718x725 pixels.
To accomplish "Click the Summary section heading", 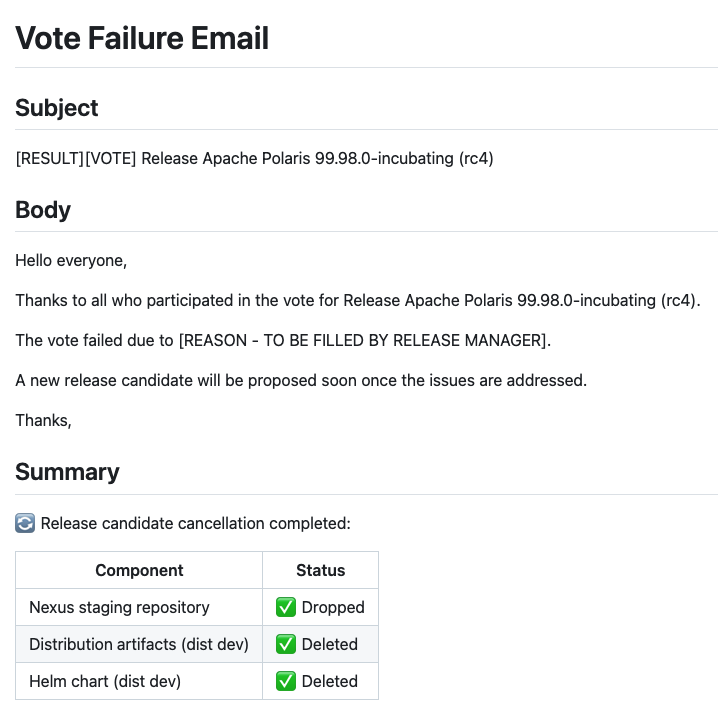I will (x=67, y=472).
